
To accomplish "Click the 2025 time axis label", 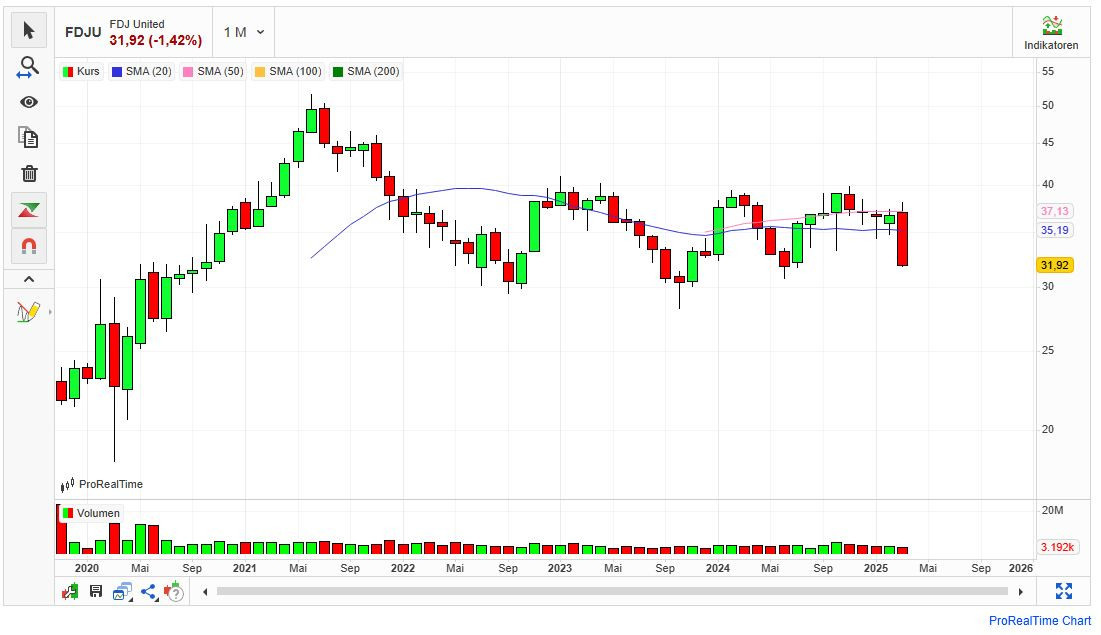I will [x=876, y=568].
